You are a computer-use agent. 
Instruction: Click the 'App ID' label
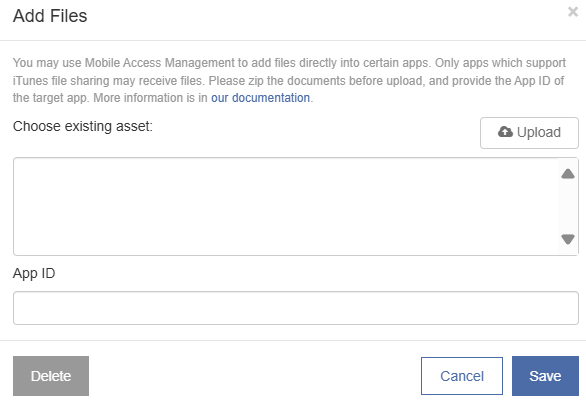click(x=34, y=274)
